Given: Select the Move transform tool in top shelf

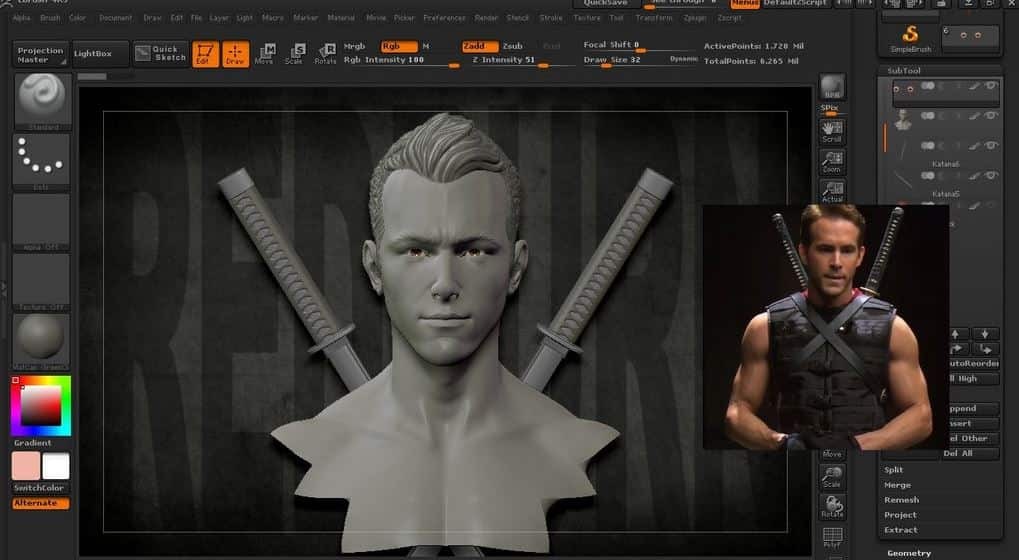Looking at the screenshot, I should coord(264,54).
